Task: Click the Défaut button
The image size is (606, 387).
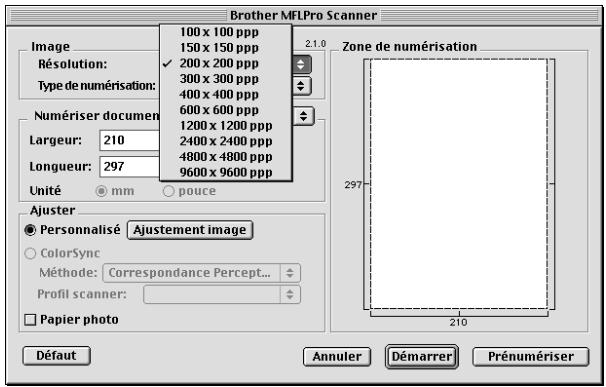Action: click(x=56, y=356)
